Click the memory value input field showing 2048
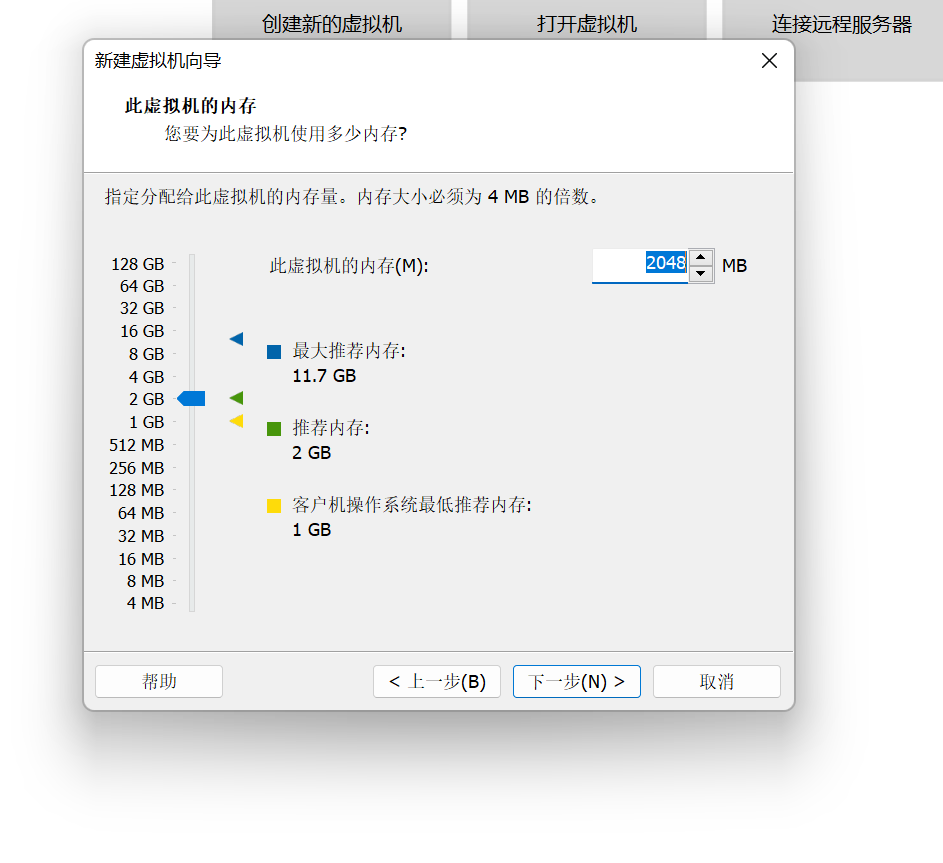This screenshot has width=943, height=863. tap(640, 265)
